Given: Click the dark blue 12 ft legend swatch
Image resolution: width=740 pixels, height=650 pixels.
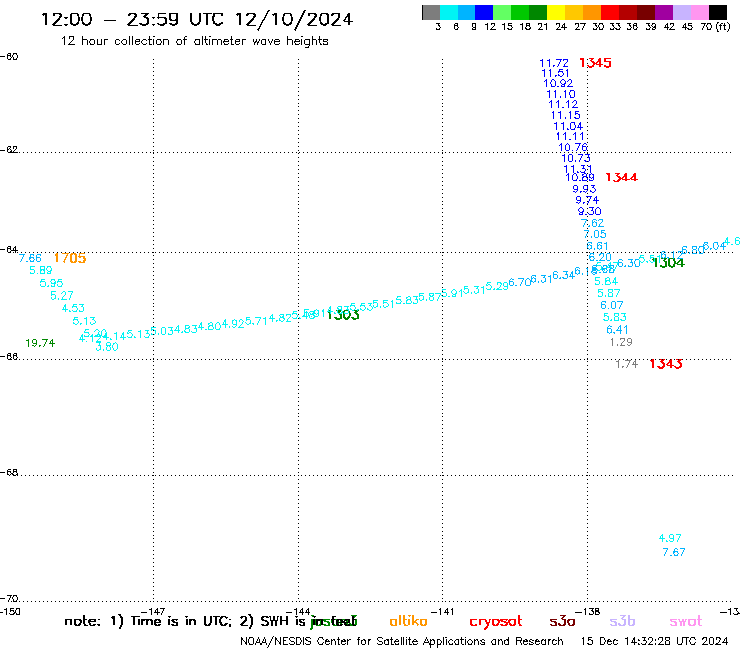Looking at the screenshot, I should click(x=484, y=12).
